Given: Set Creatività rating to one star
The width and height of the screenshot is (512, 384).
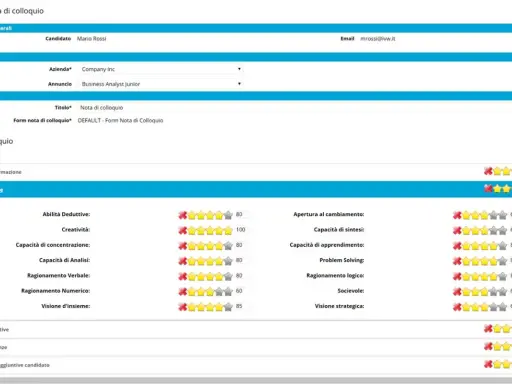Looking at the screenshot, I should (192, 230).
